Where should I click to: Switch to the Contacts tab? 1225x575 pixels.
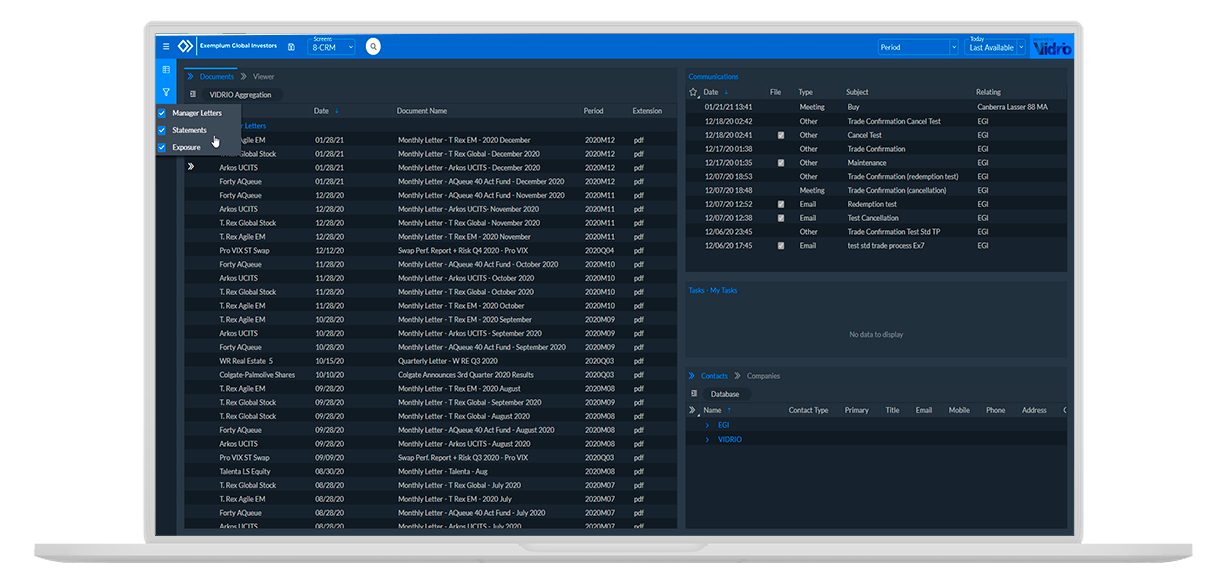pyautogui.click(x=714, y=376)
